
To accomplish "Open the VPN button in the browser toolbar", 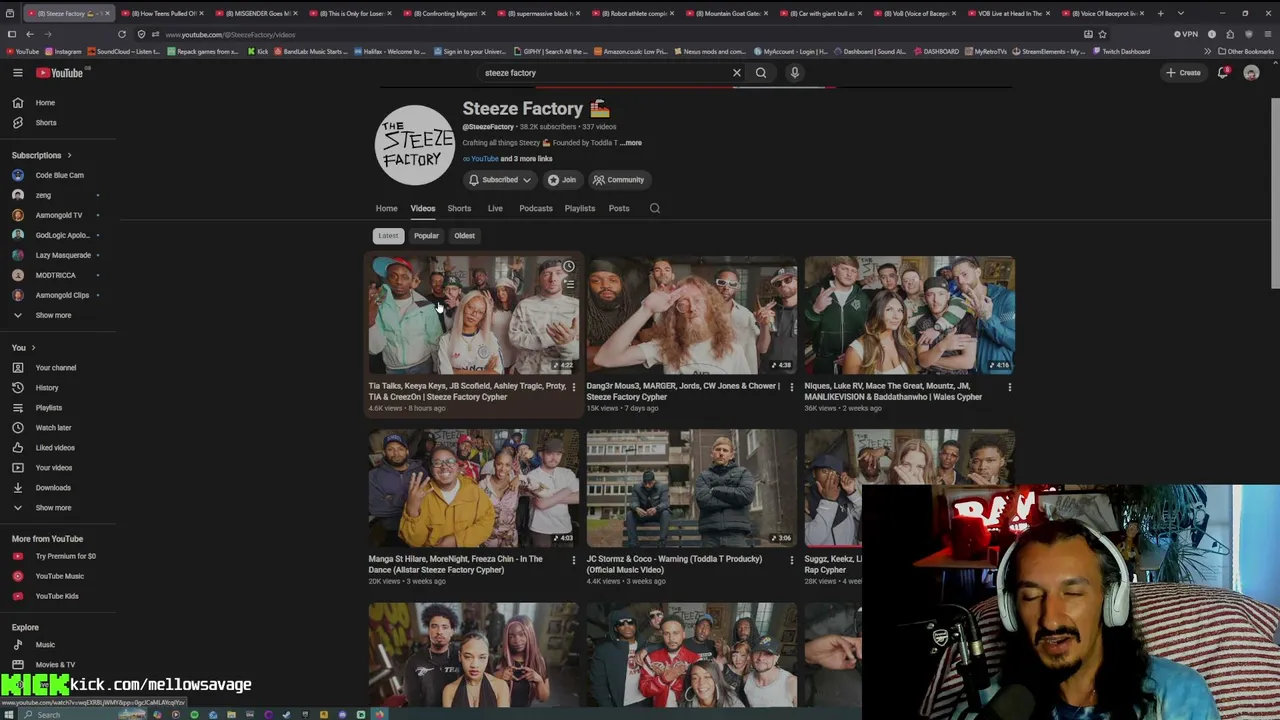I will point(1186,34).
